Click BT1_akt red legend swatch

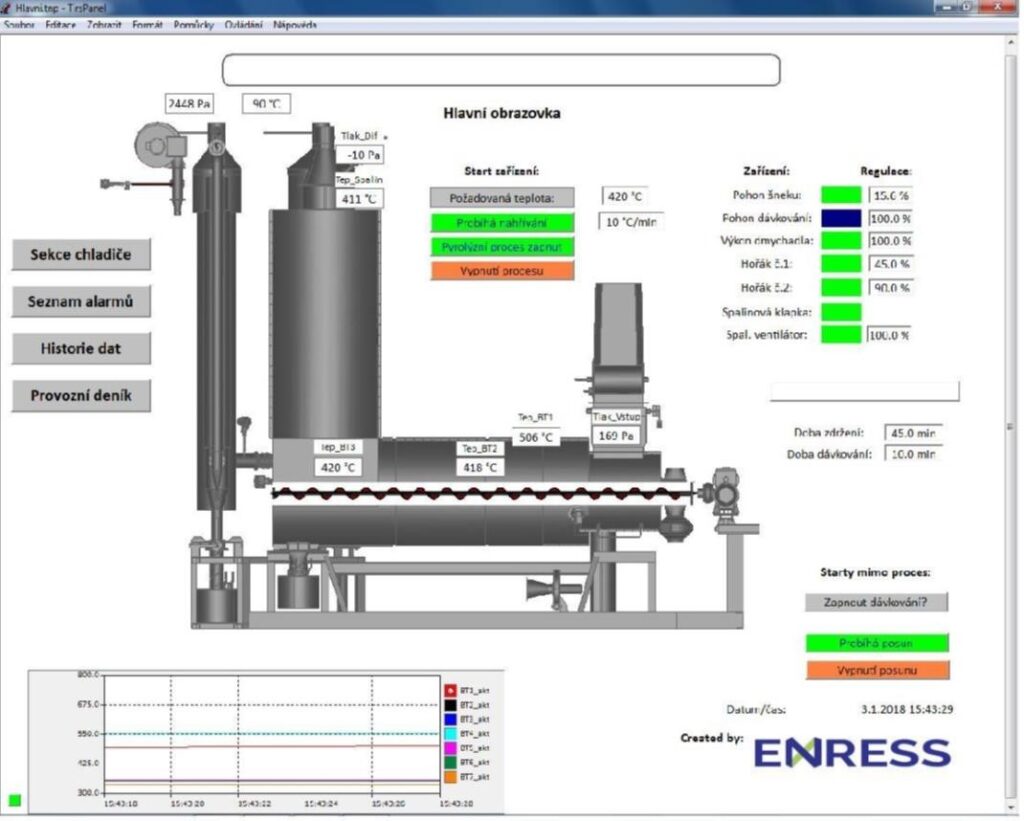click(450, 690)
